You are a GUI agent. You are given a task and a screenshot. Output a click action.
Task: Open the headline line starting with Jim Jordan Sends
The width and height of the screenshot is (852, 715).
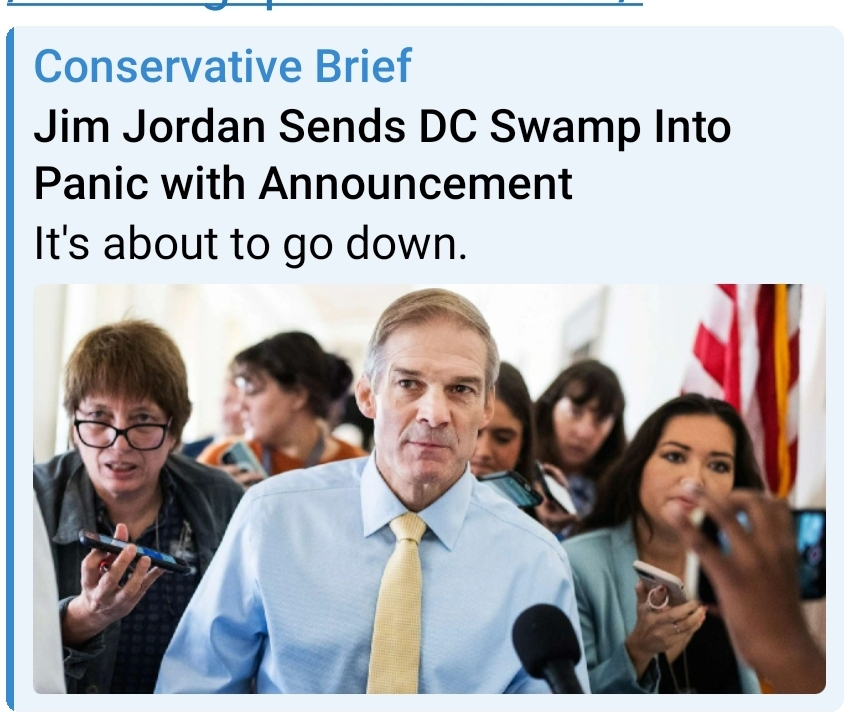point(382,127)
